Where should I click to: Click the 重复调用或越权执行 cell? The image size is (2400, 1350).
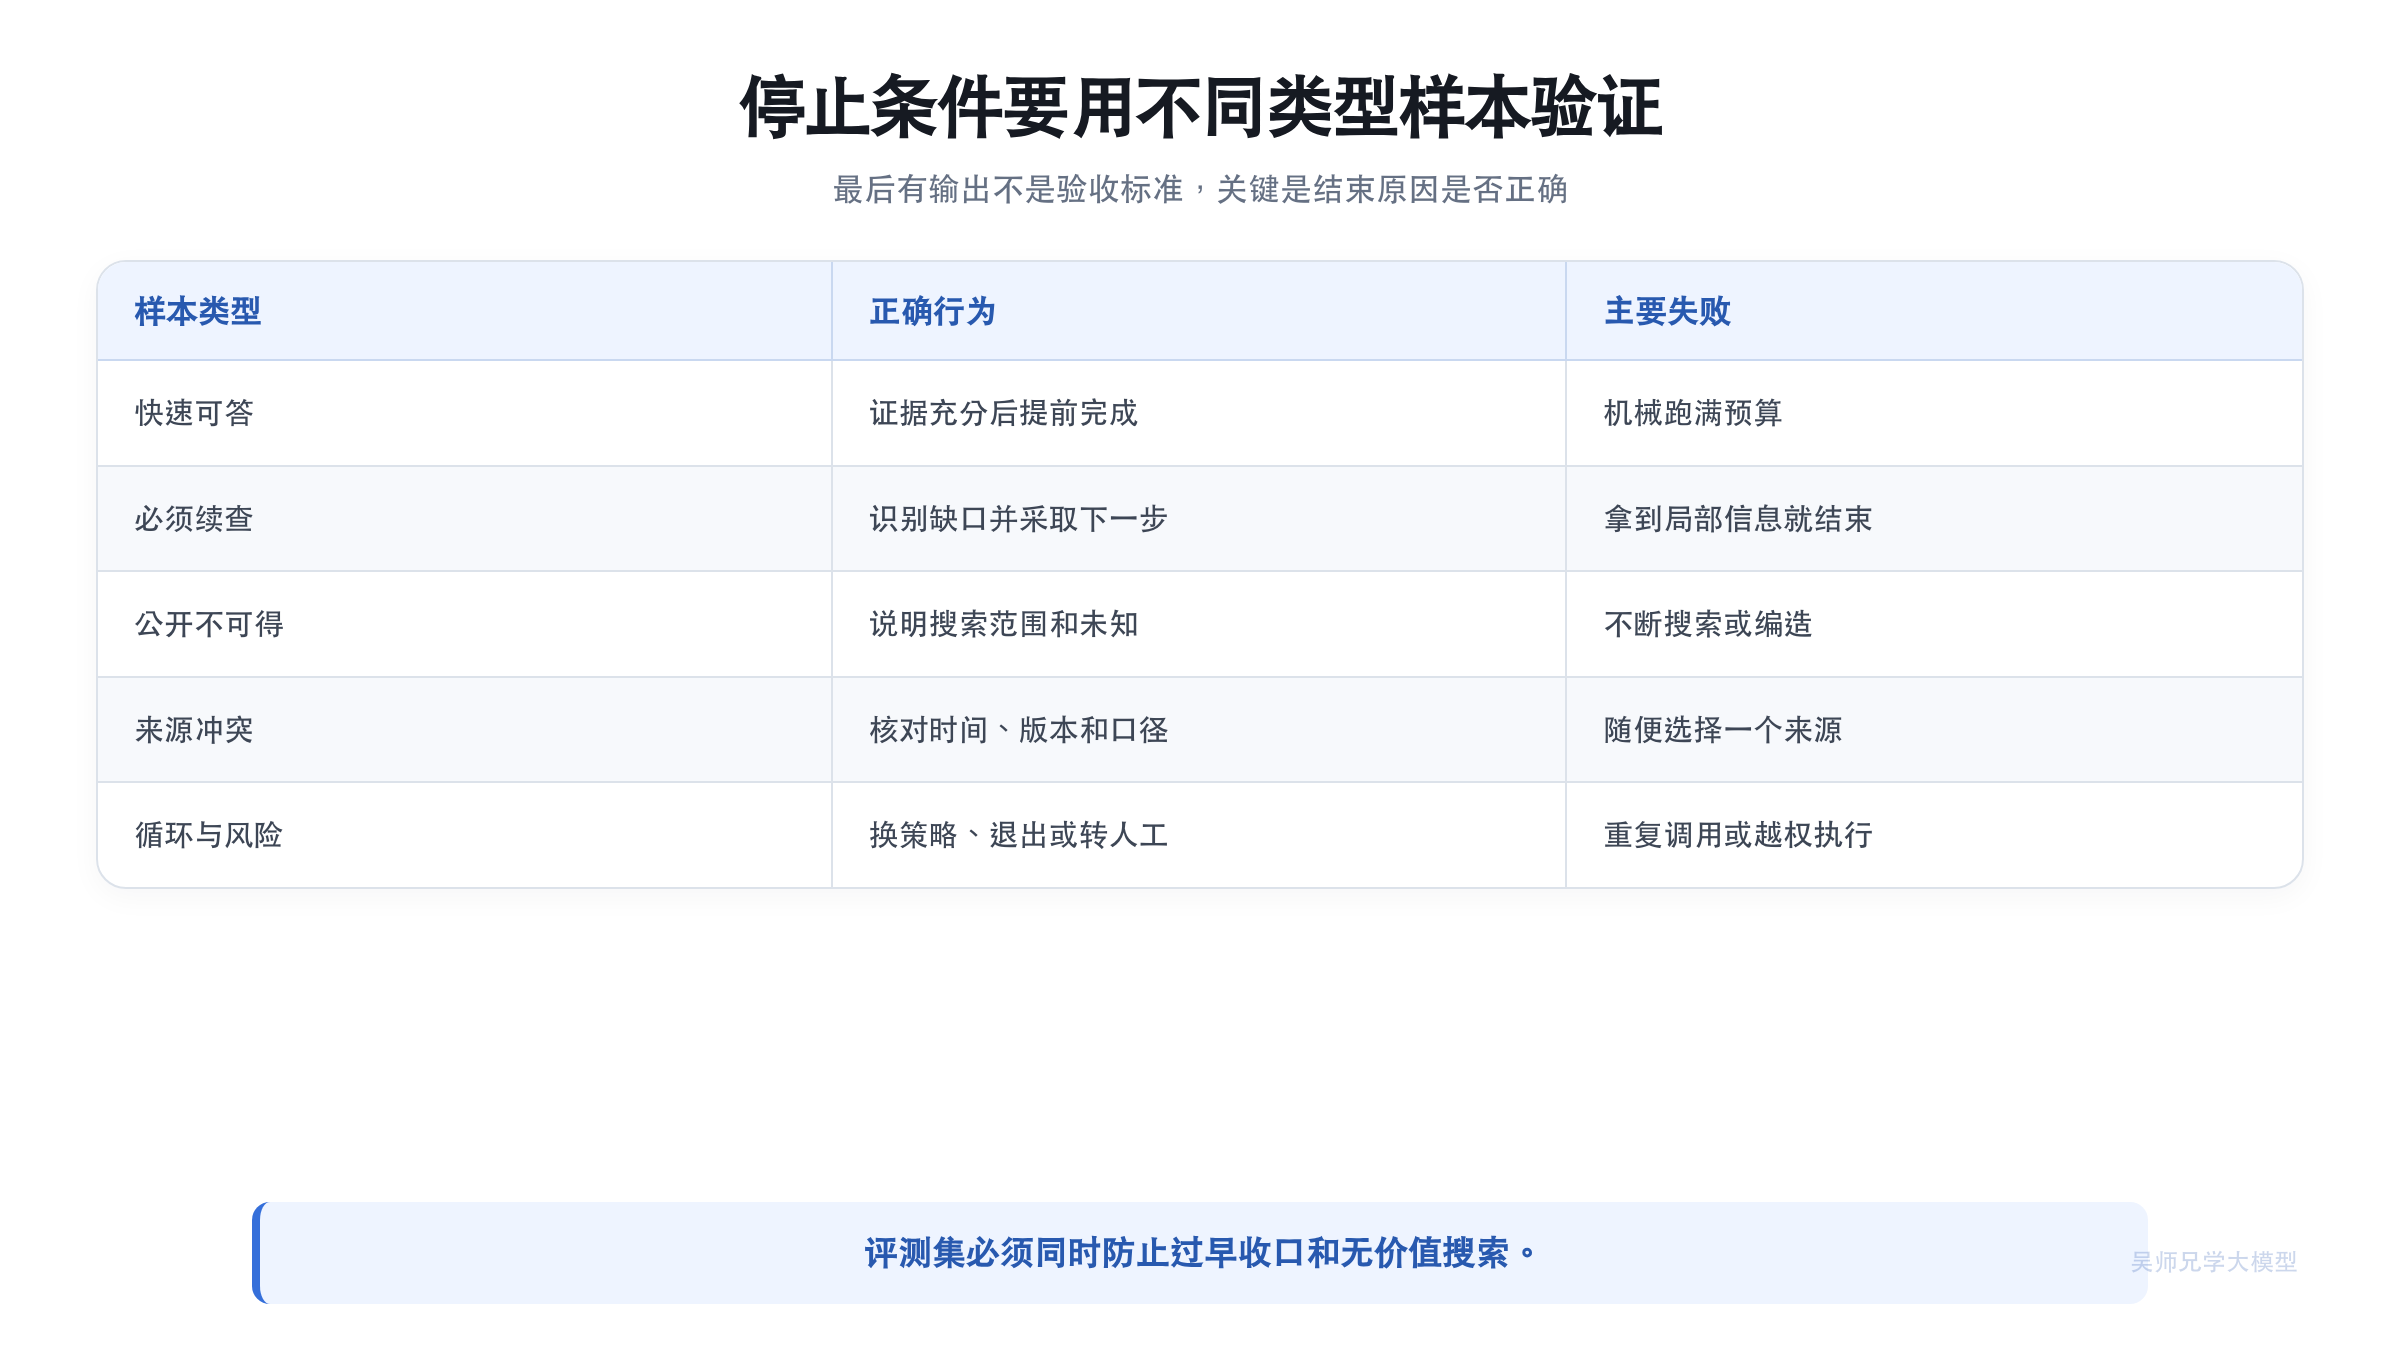1934,835
